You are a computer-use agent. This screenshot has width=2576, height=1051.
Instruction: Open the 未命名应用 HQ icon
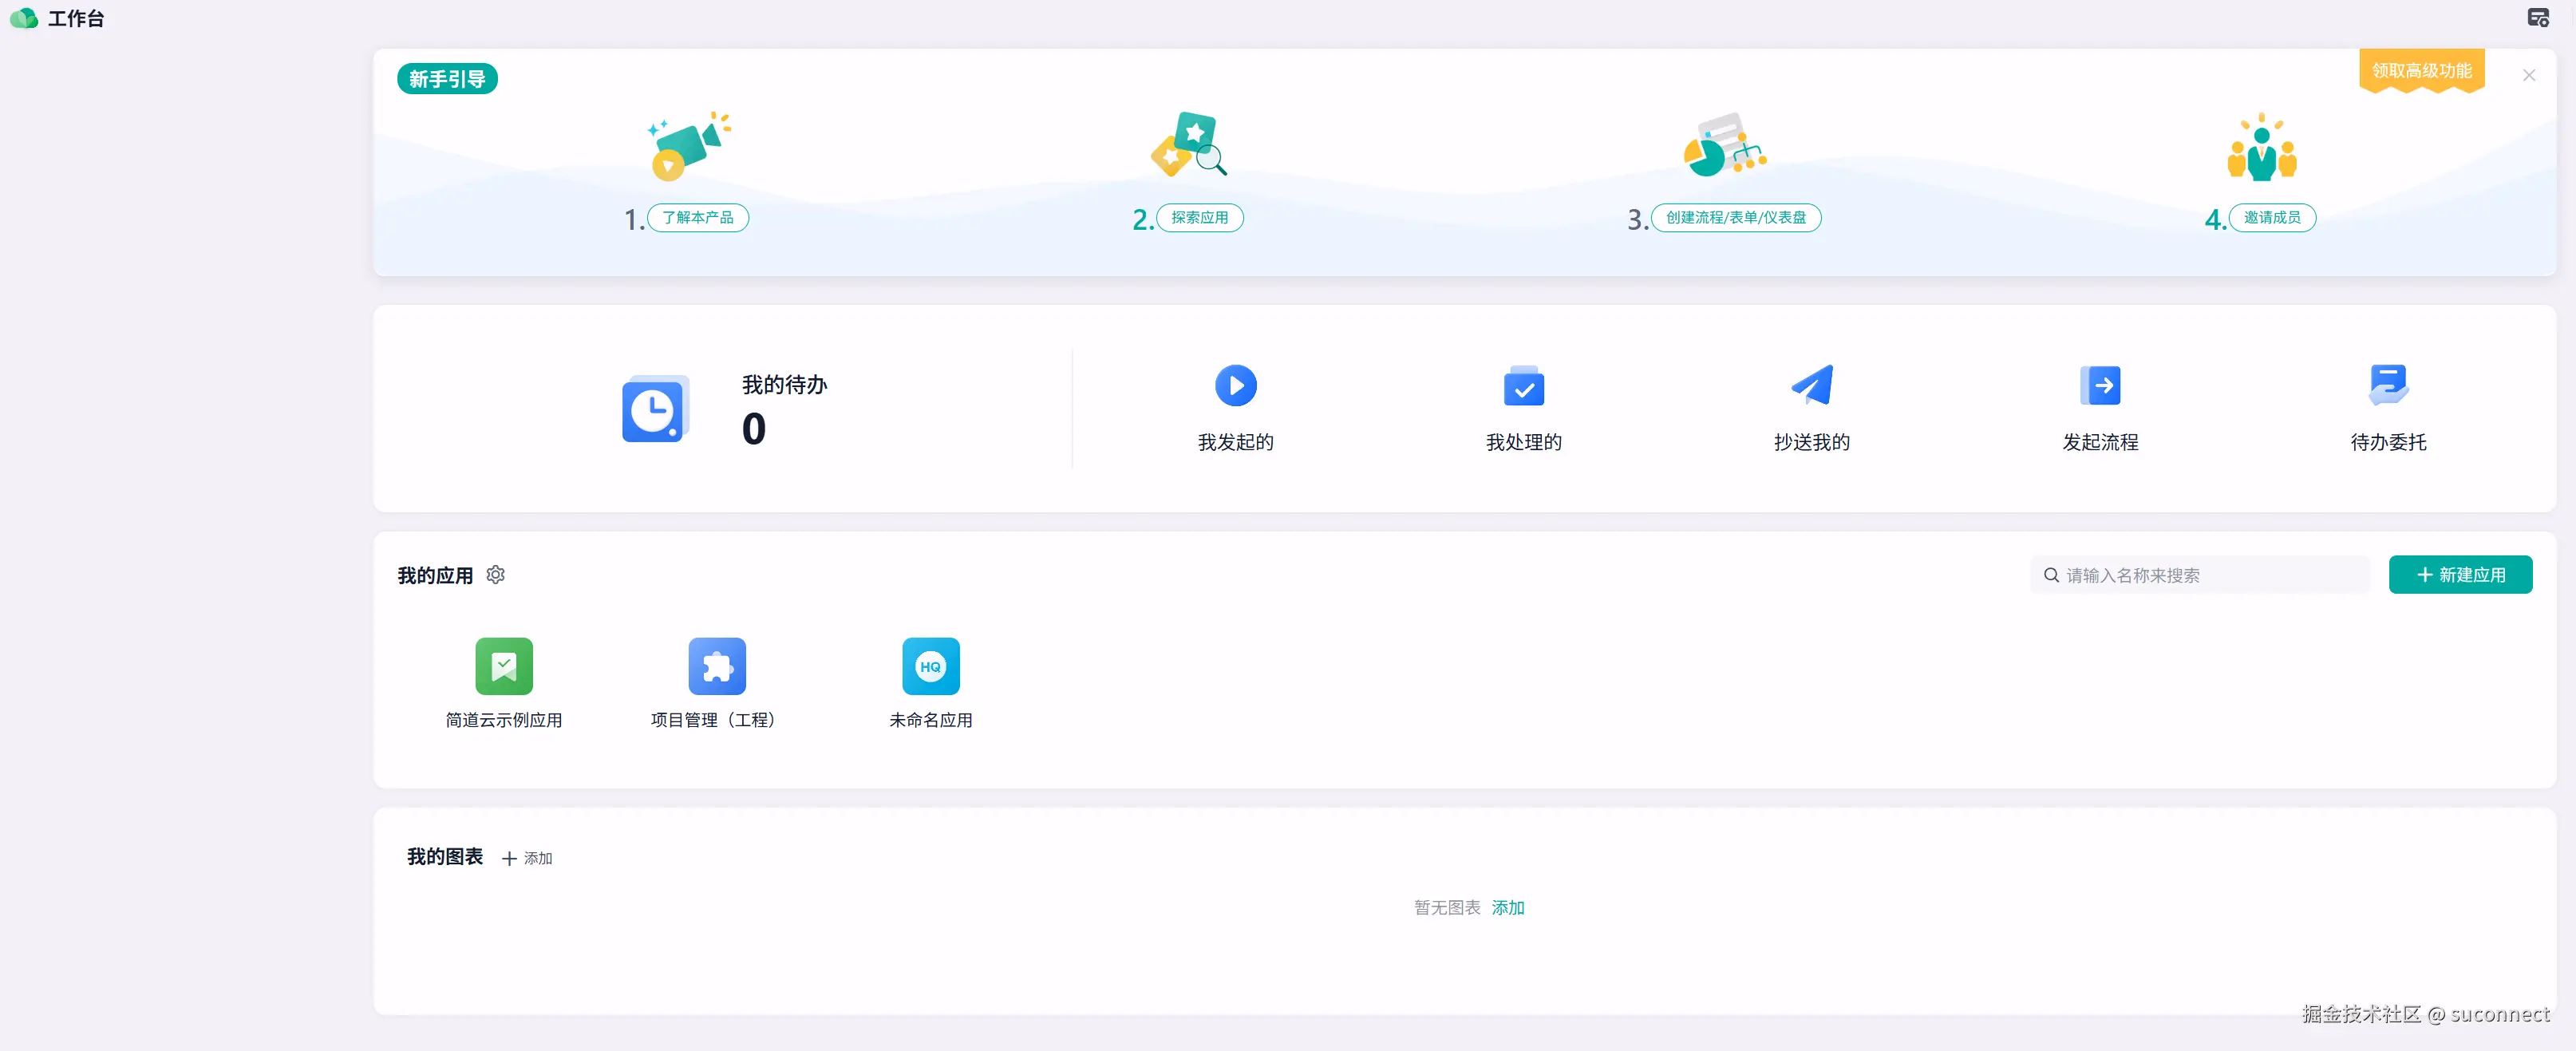930,666
